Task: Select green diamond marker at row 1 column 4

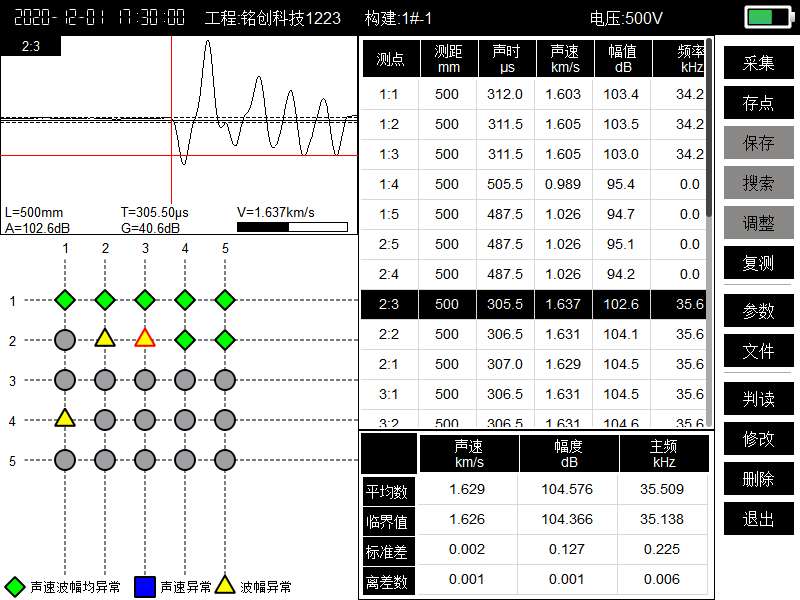Action: 185,300
